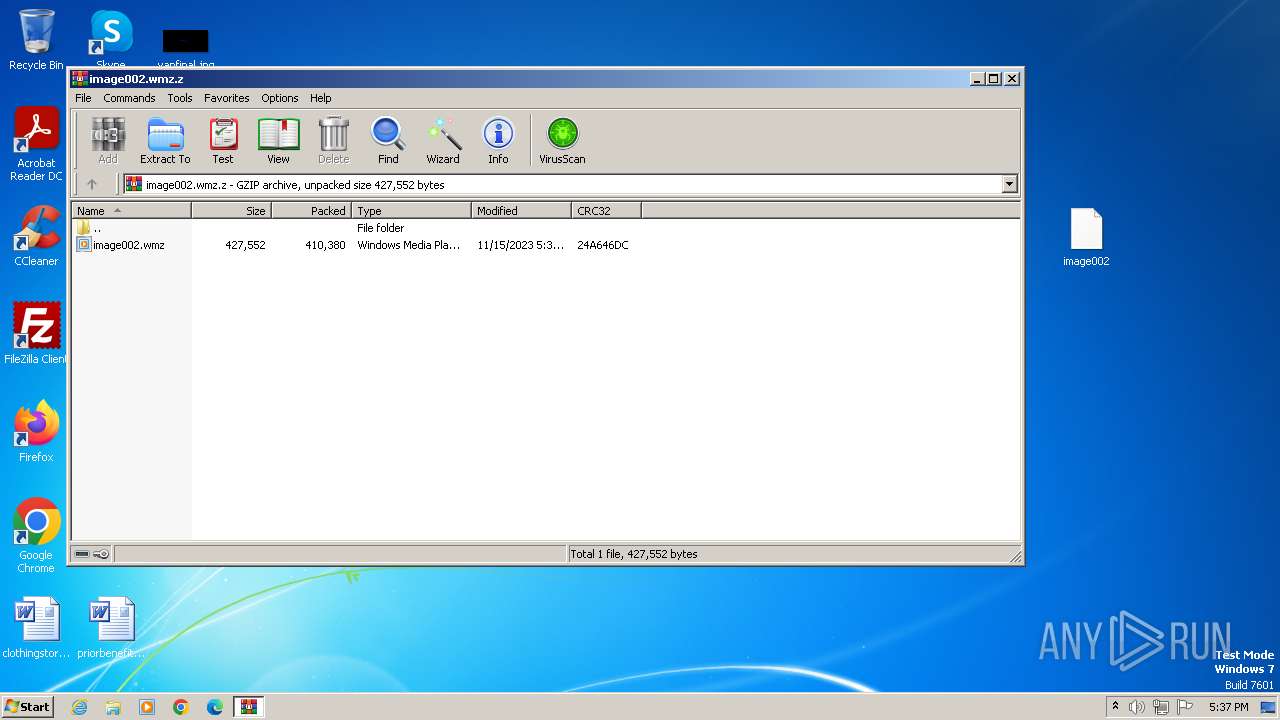
Task: Click the 'Windows Media Pla...' type cell
Action: click(x=409, y=245)
